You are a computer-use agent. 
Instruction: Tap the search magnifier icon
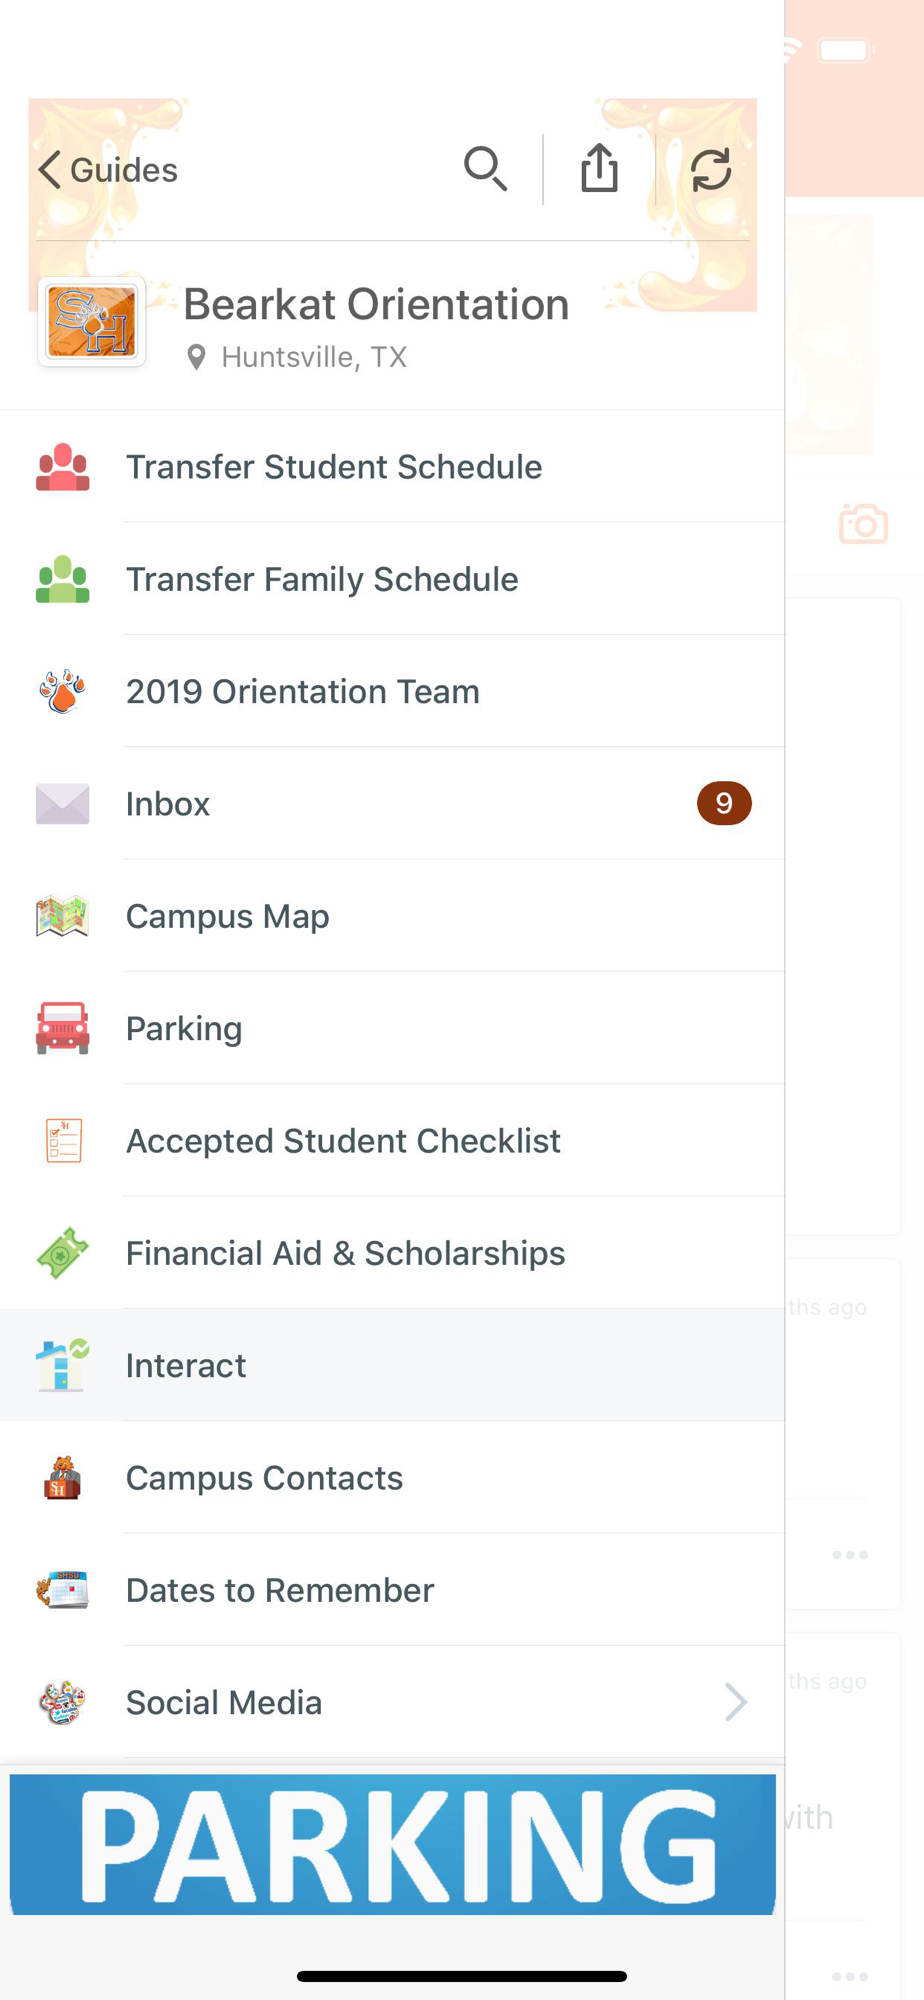[486, 169]
